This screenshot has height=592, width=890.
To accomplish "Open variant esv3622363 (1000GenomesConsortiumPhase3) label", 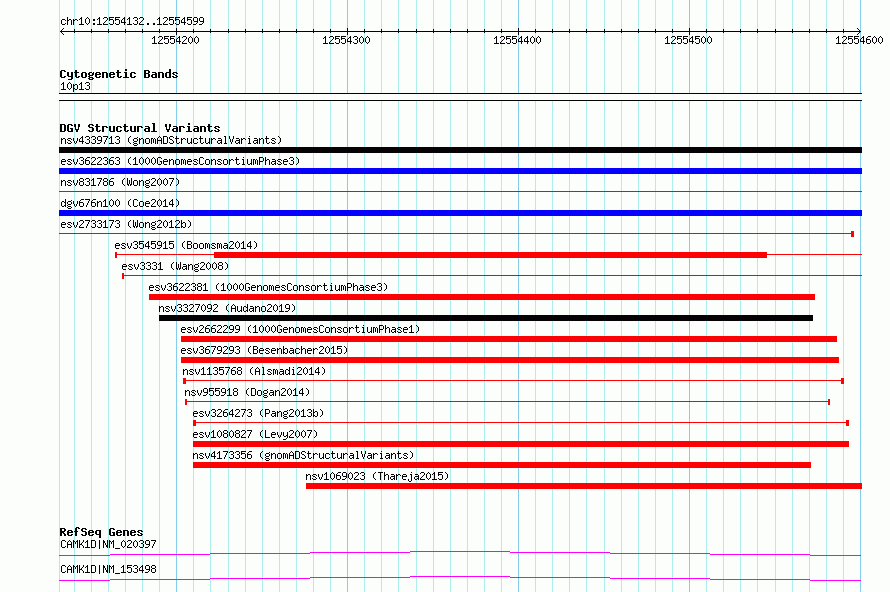I will (x=180, y=161).
